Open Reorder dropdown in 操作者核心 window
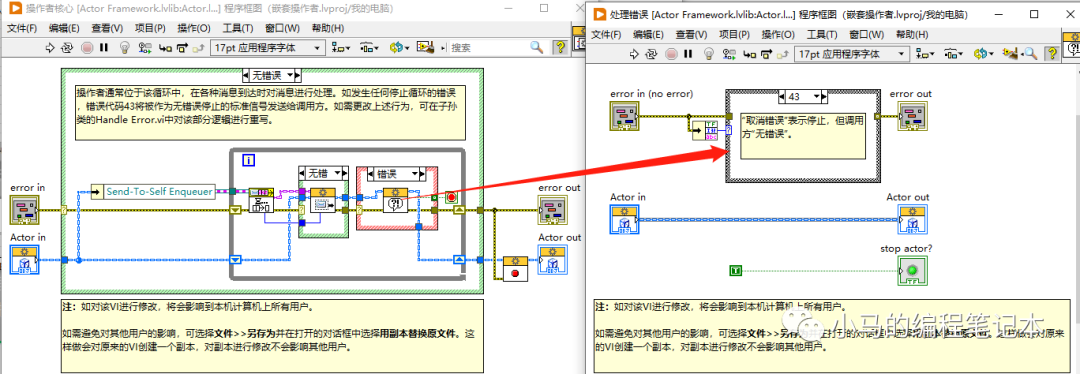The height and width of the screenshot is (374, 1080). [399, 48]
